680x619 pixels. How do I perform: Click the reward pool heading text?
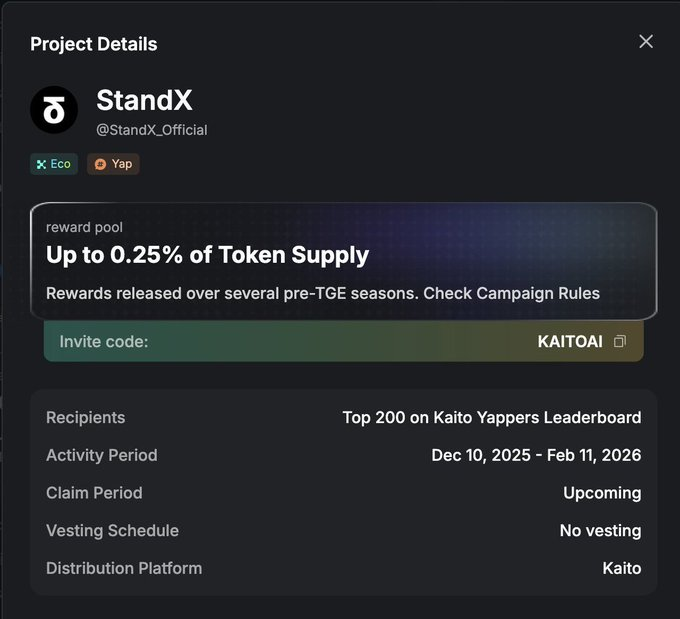click(x=207, y=255)
